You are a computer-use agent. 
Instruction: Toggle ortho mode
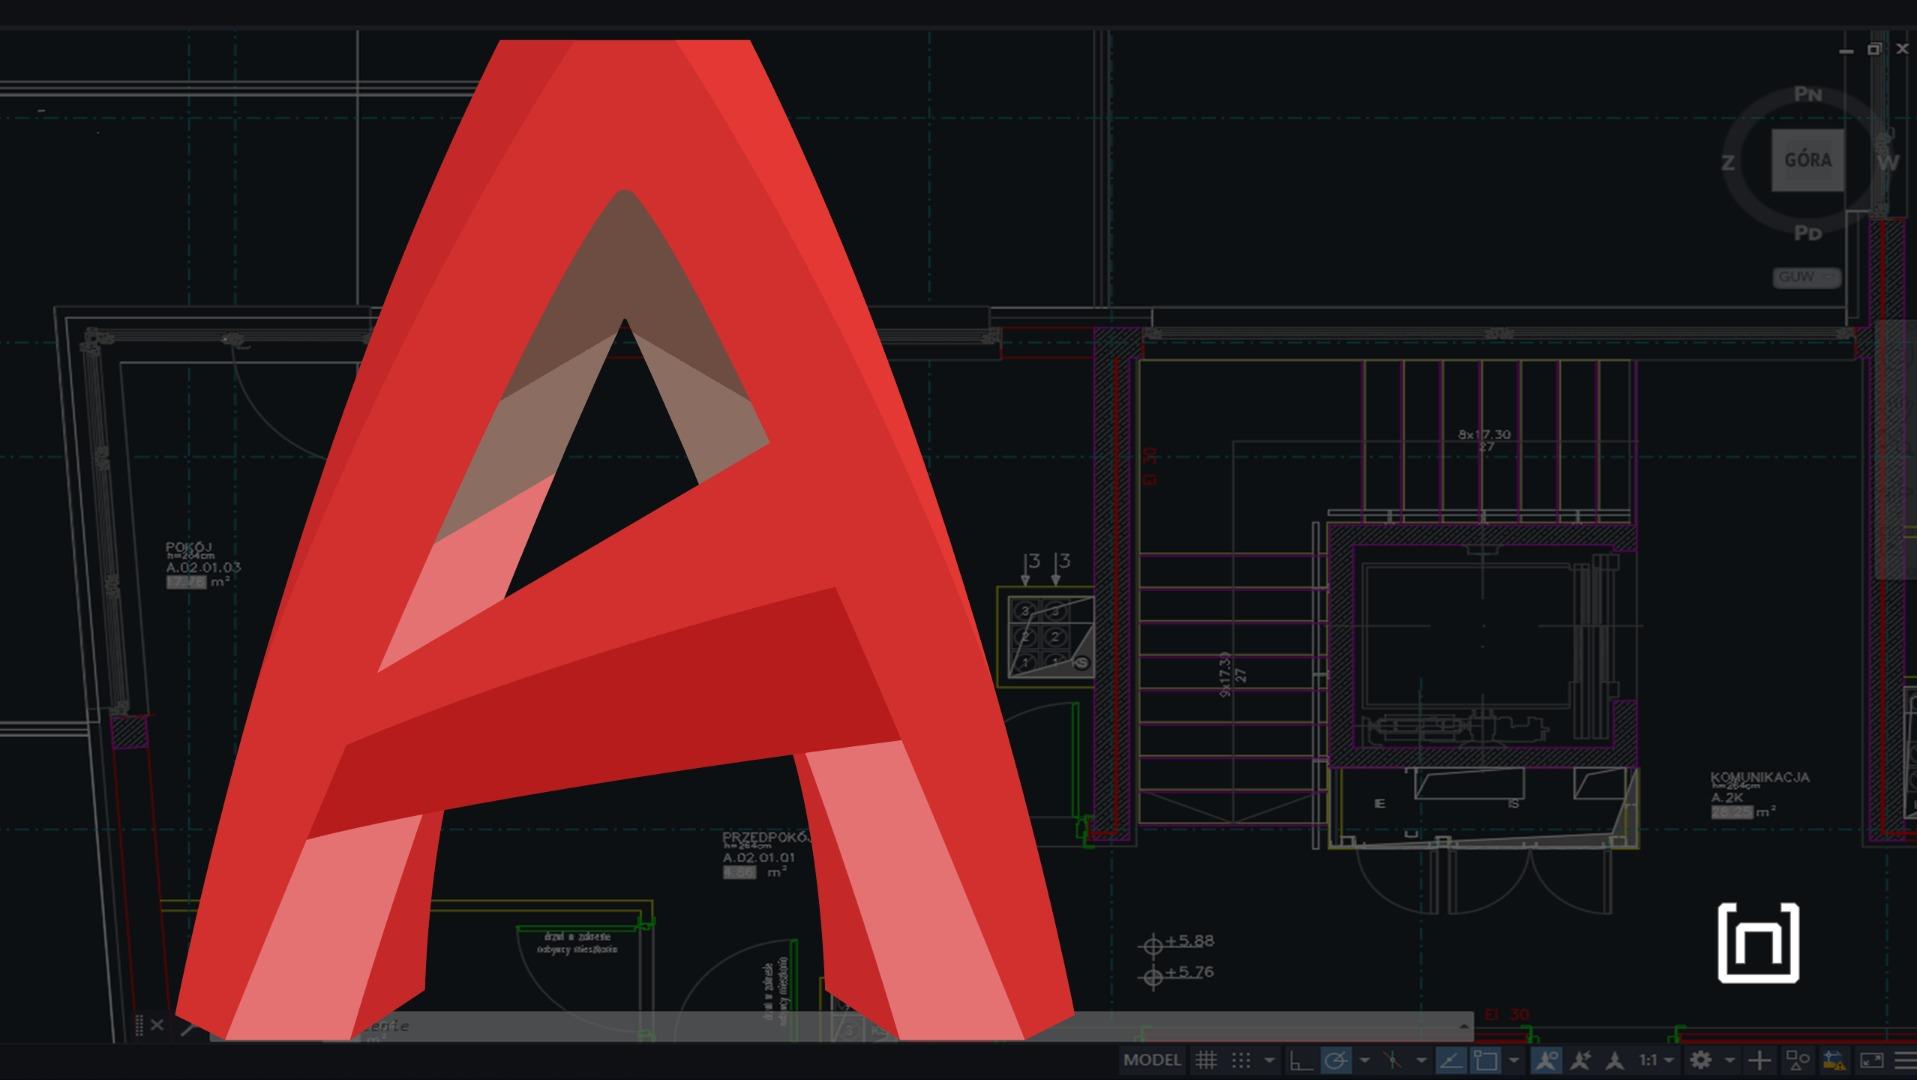click(1300, 1060)
